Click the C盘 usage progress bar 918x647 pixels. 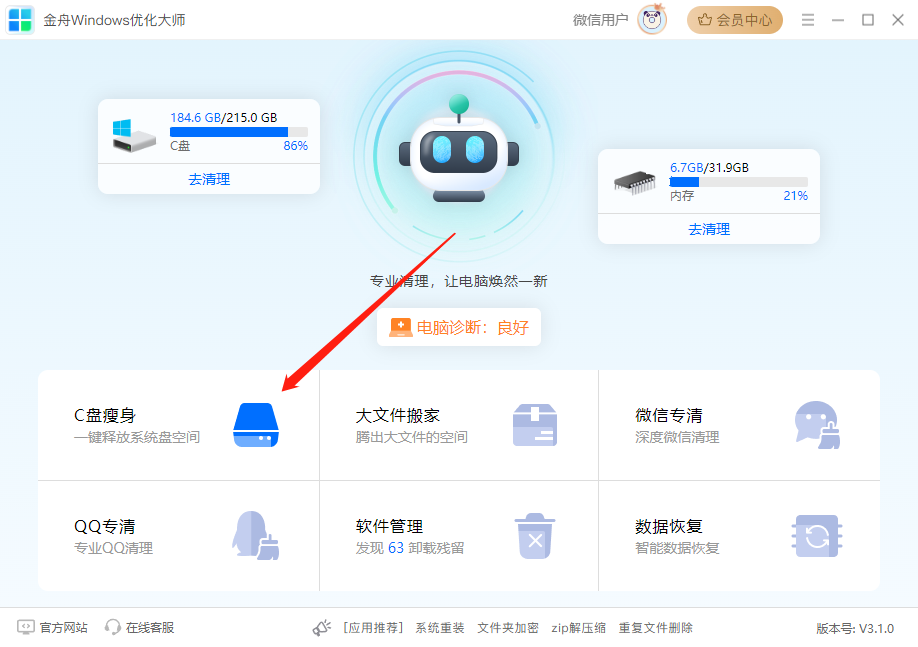(239, 132)
